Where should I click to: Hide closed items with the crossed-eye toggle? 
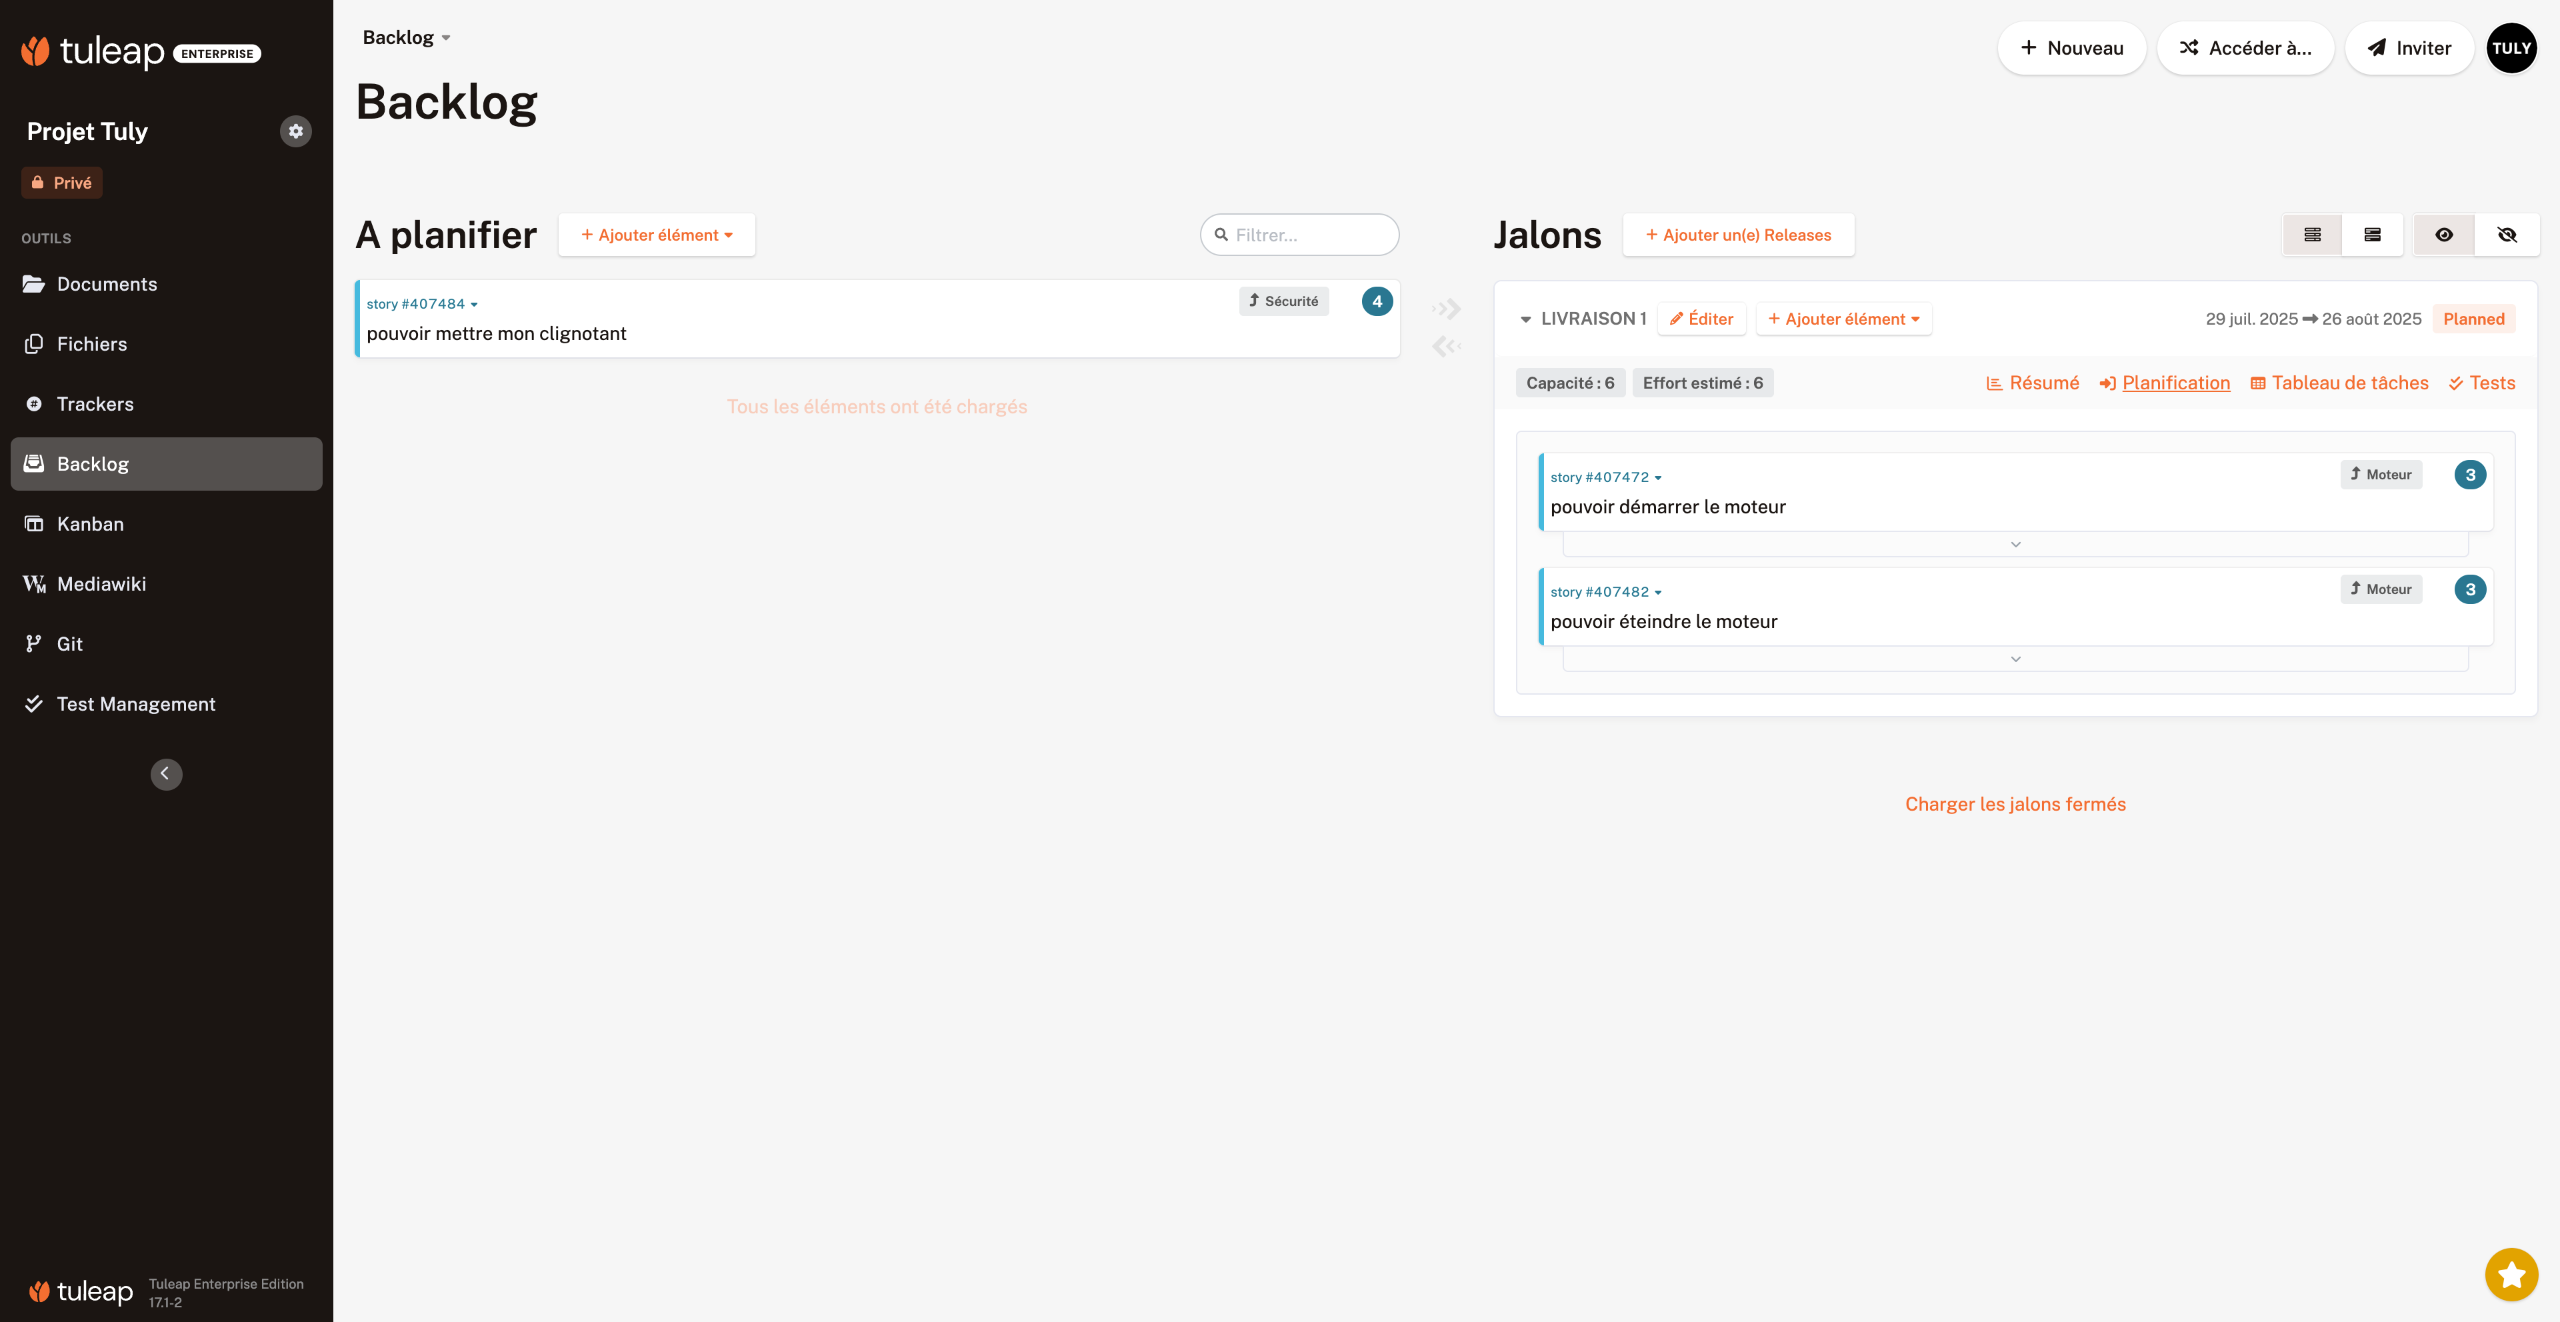[2506, 235]
